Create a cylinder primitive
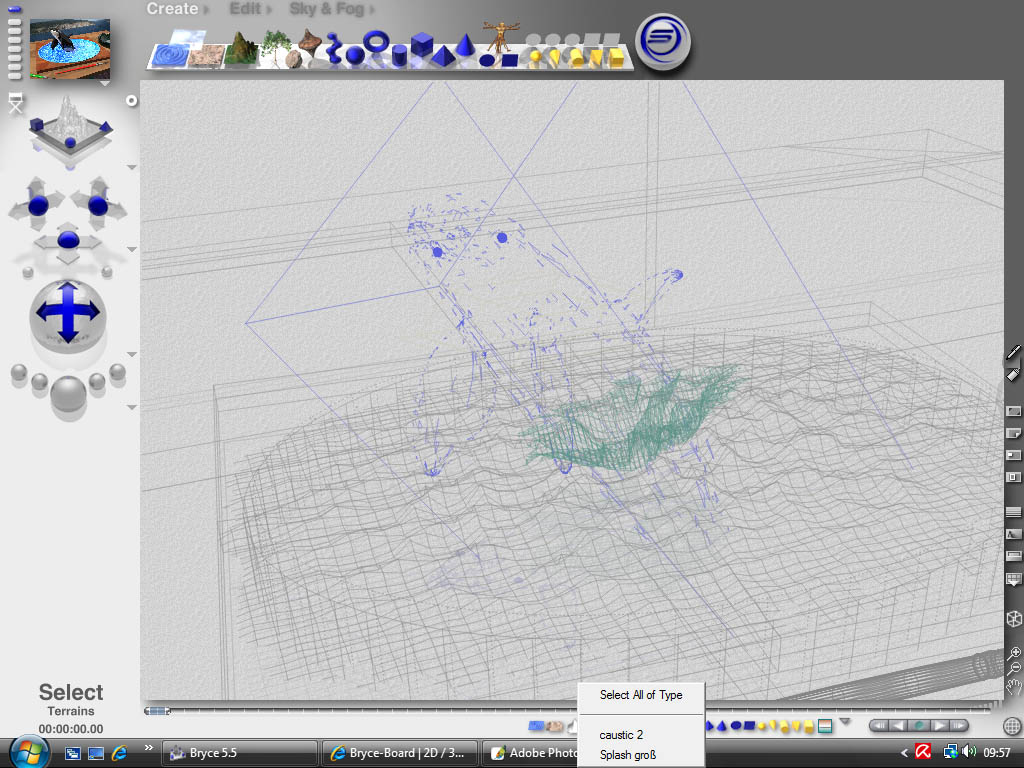The width and height of the screenshot is (1024, 768). coord(399,57)
